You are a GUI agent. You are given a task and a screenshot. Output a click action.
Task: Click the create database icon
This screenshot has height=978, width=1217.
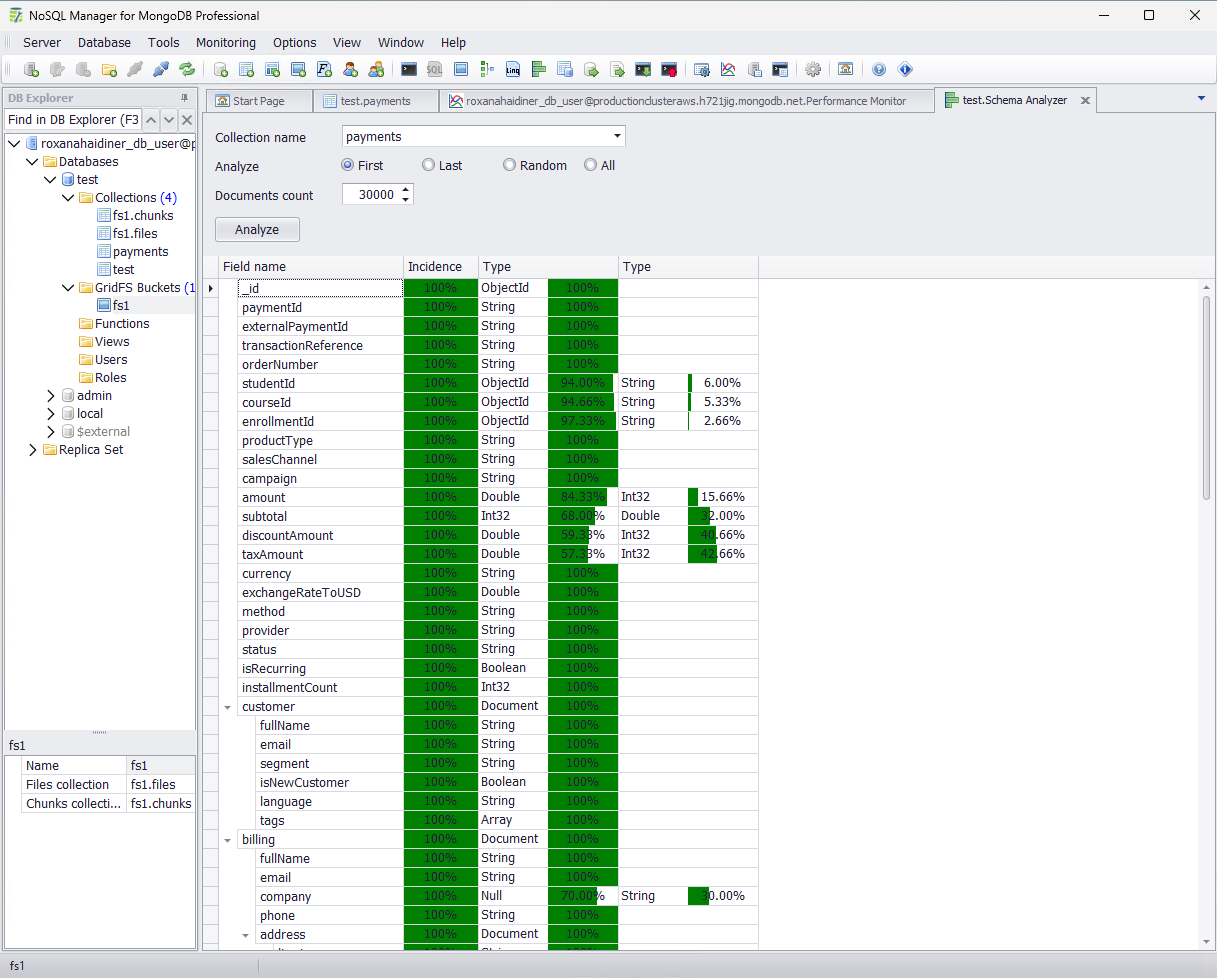pos(221,69)
